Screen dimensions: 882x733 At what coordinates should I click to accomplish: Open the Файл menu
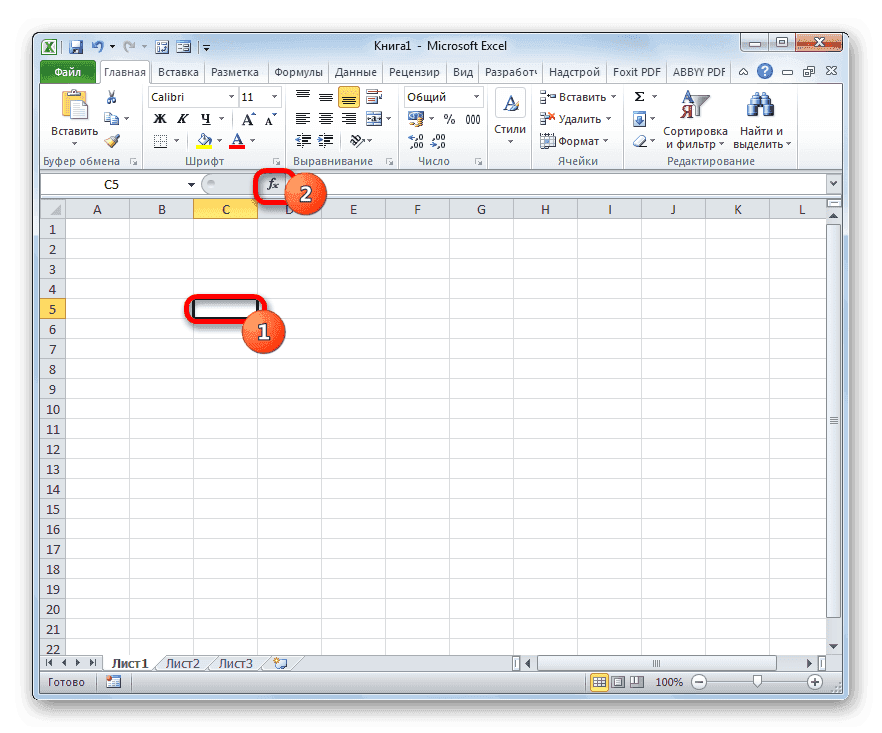pos(67,71)
